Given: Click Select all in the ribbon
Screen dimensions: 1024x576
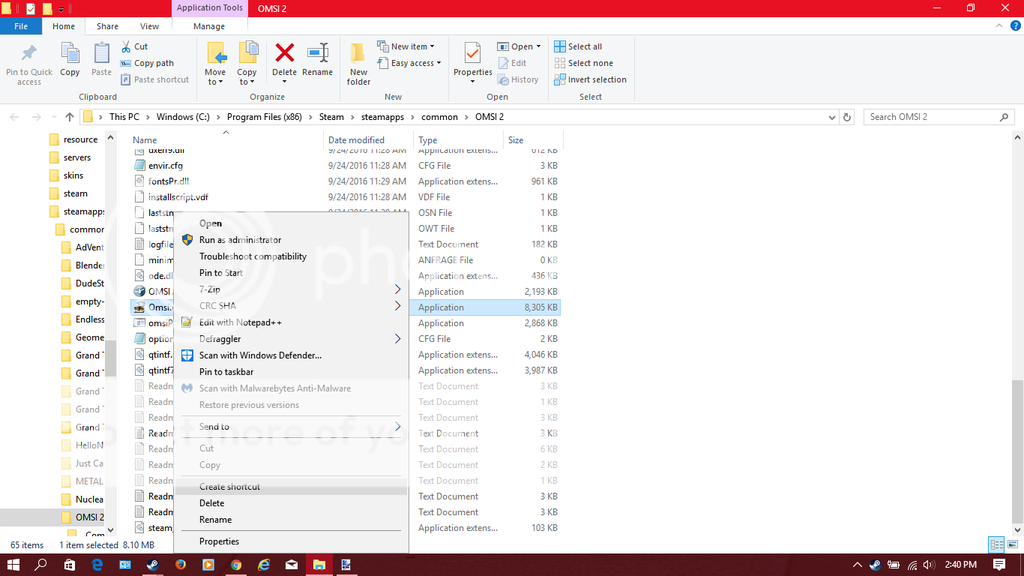Looking at the screenshot, I should 584,47.
